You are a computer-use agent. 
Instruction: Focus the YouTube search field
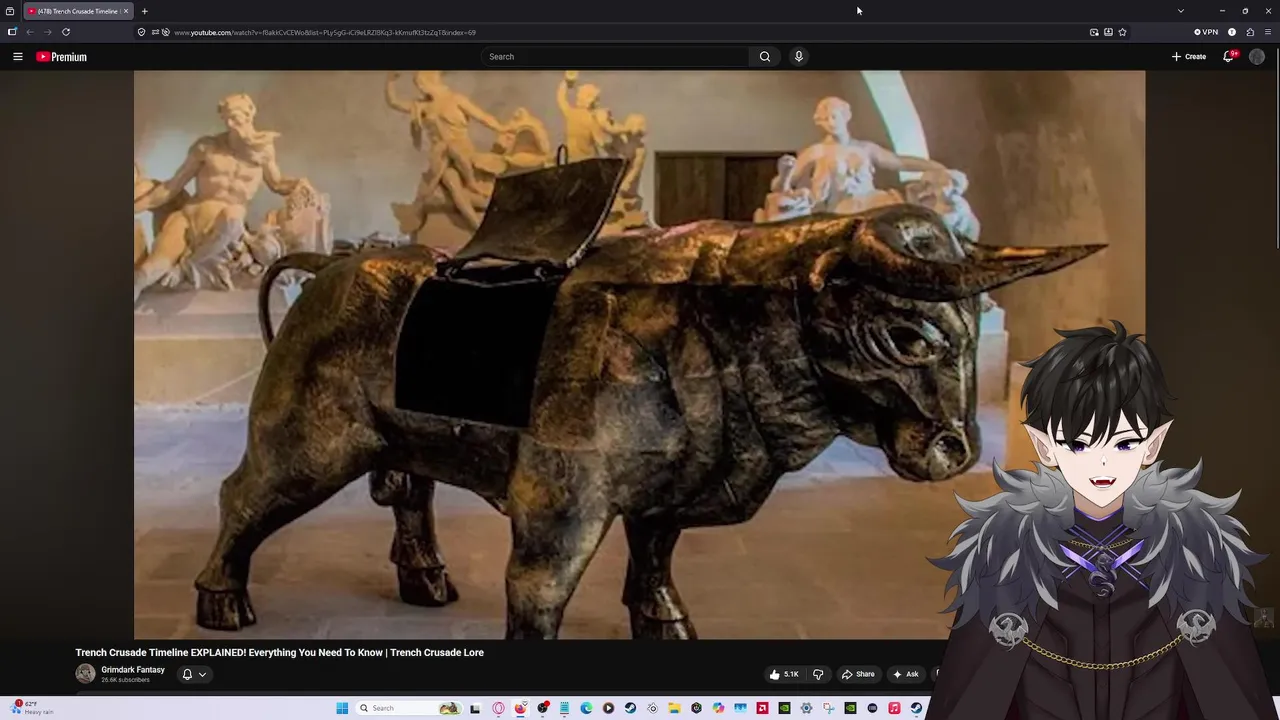tap(614, 57)
